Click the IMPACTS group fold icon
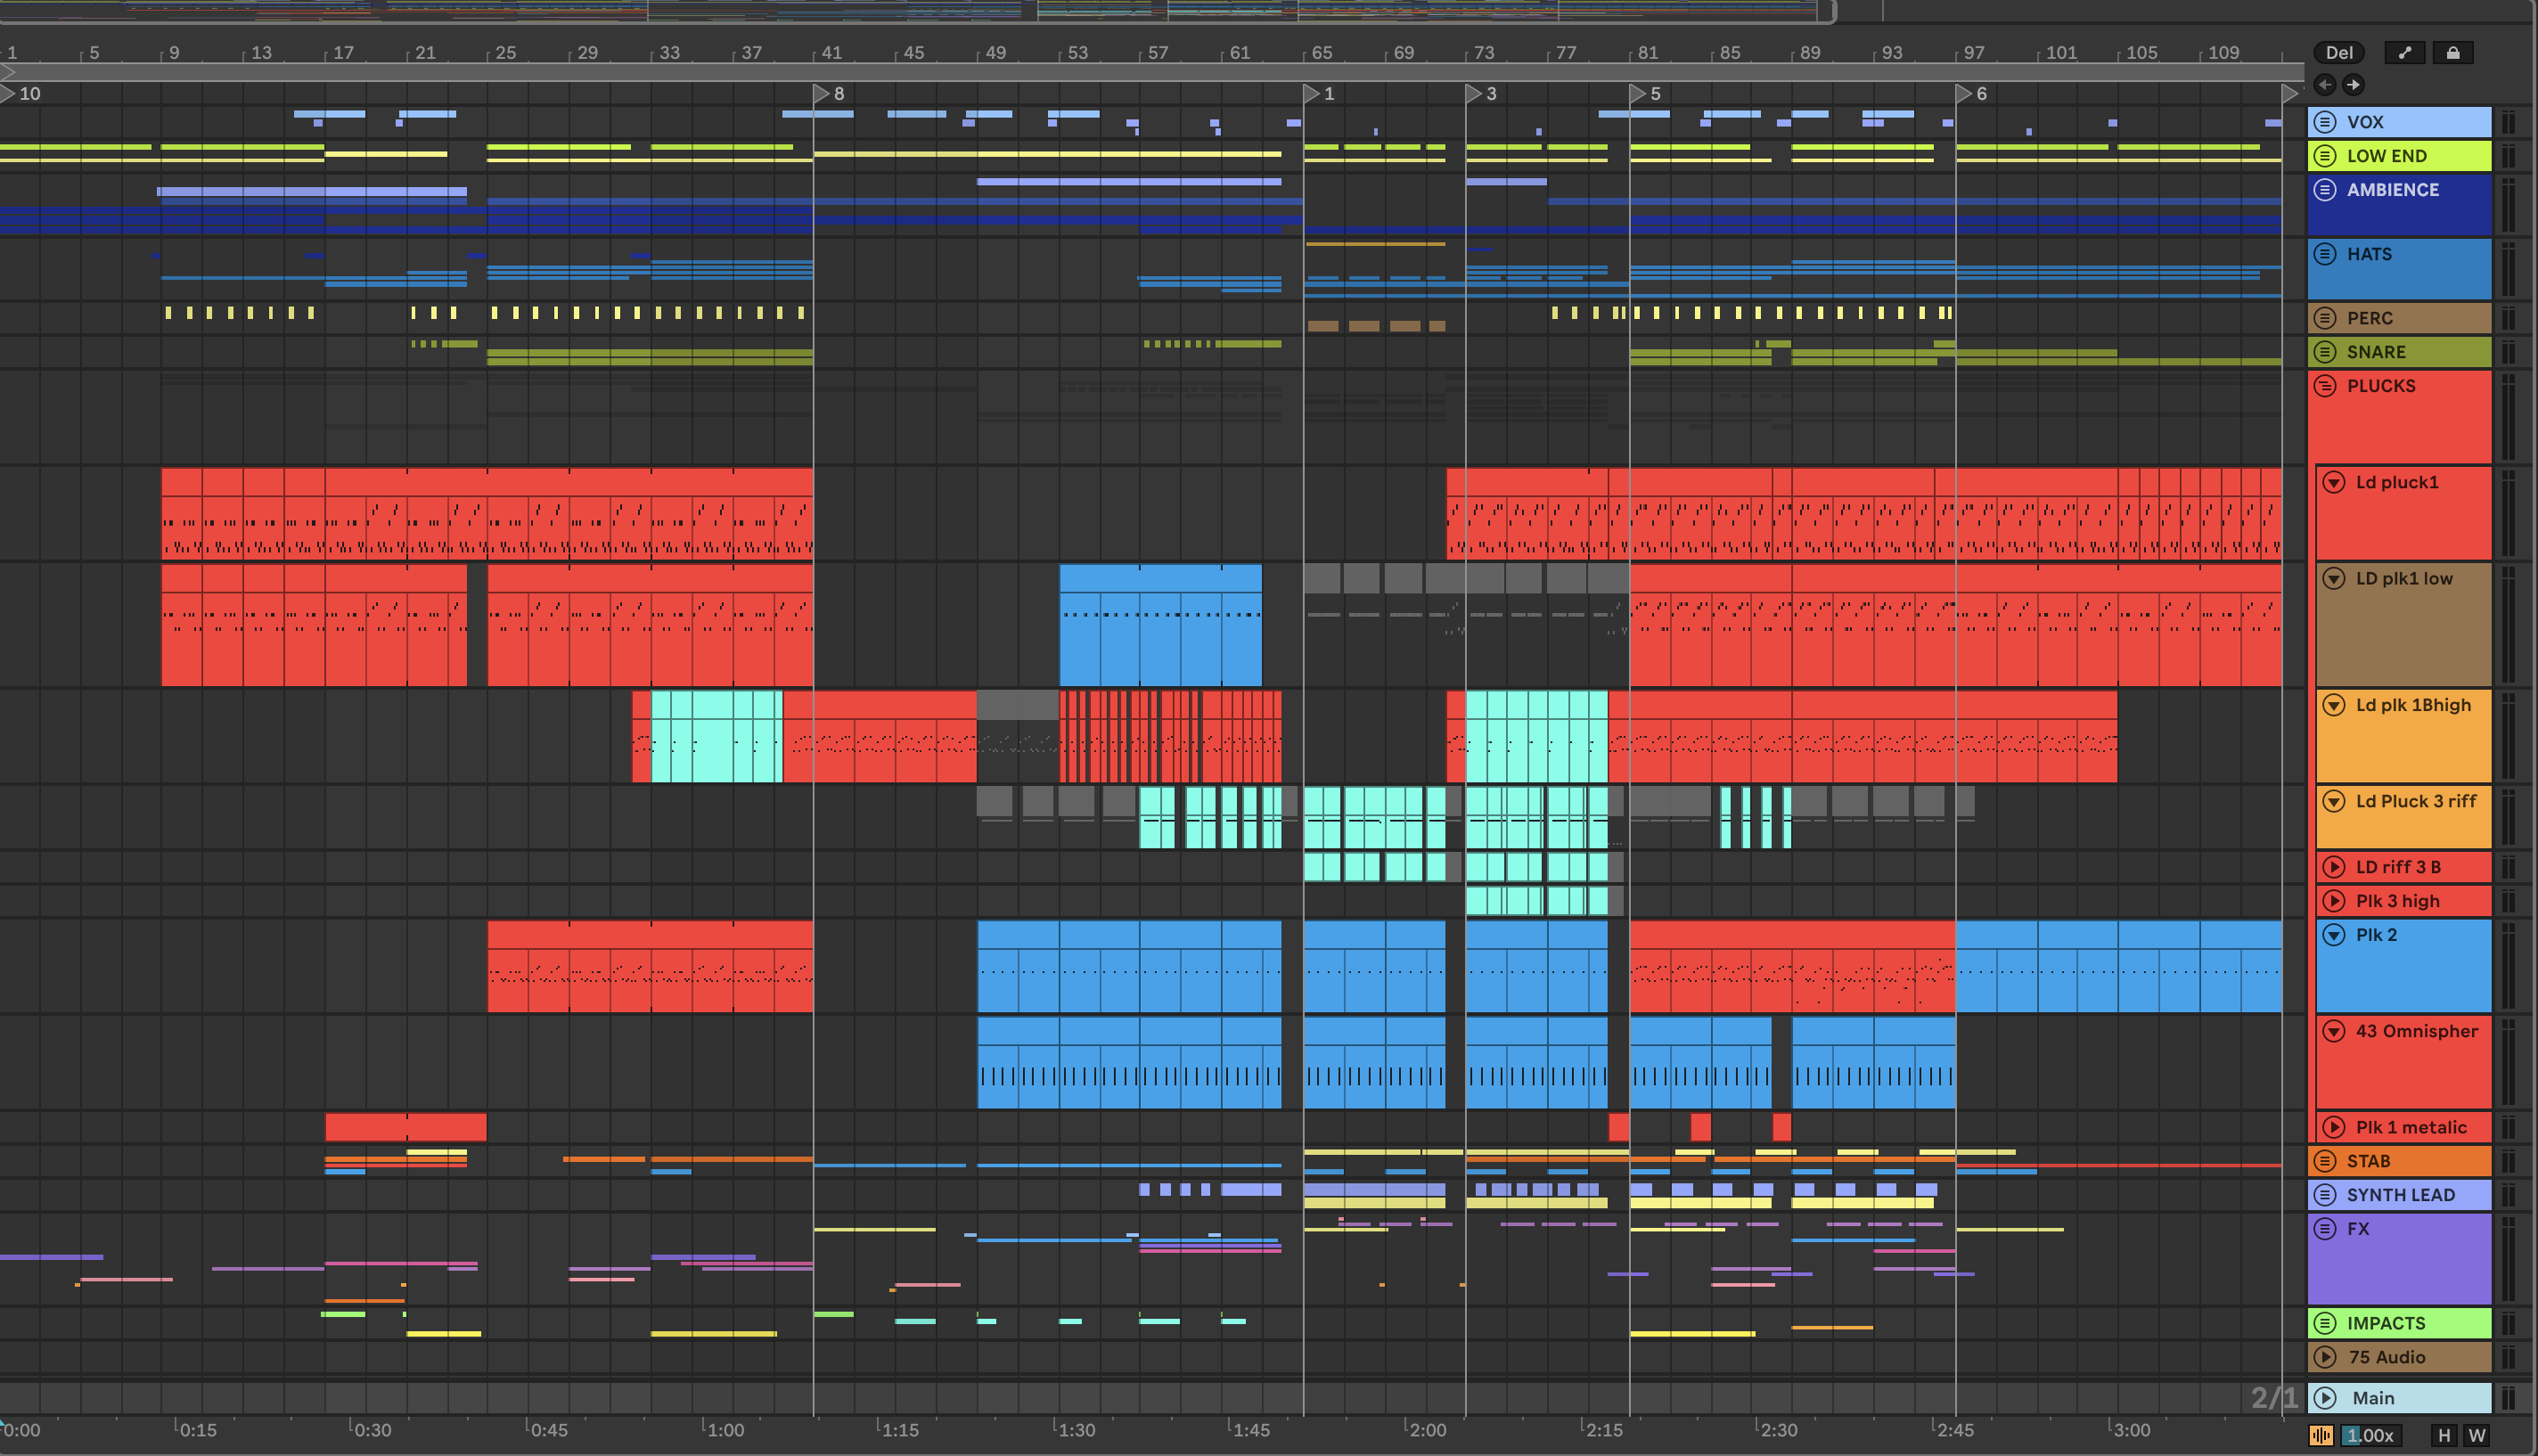 (x=2325, y=1323)
